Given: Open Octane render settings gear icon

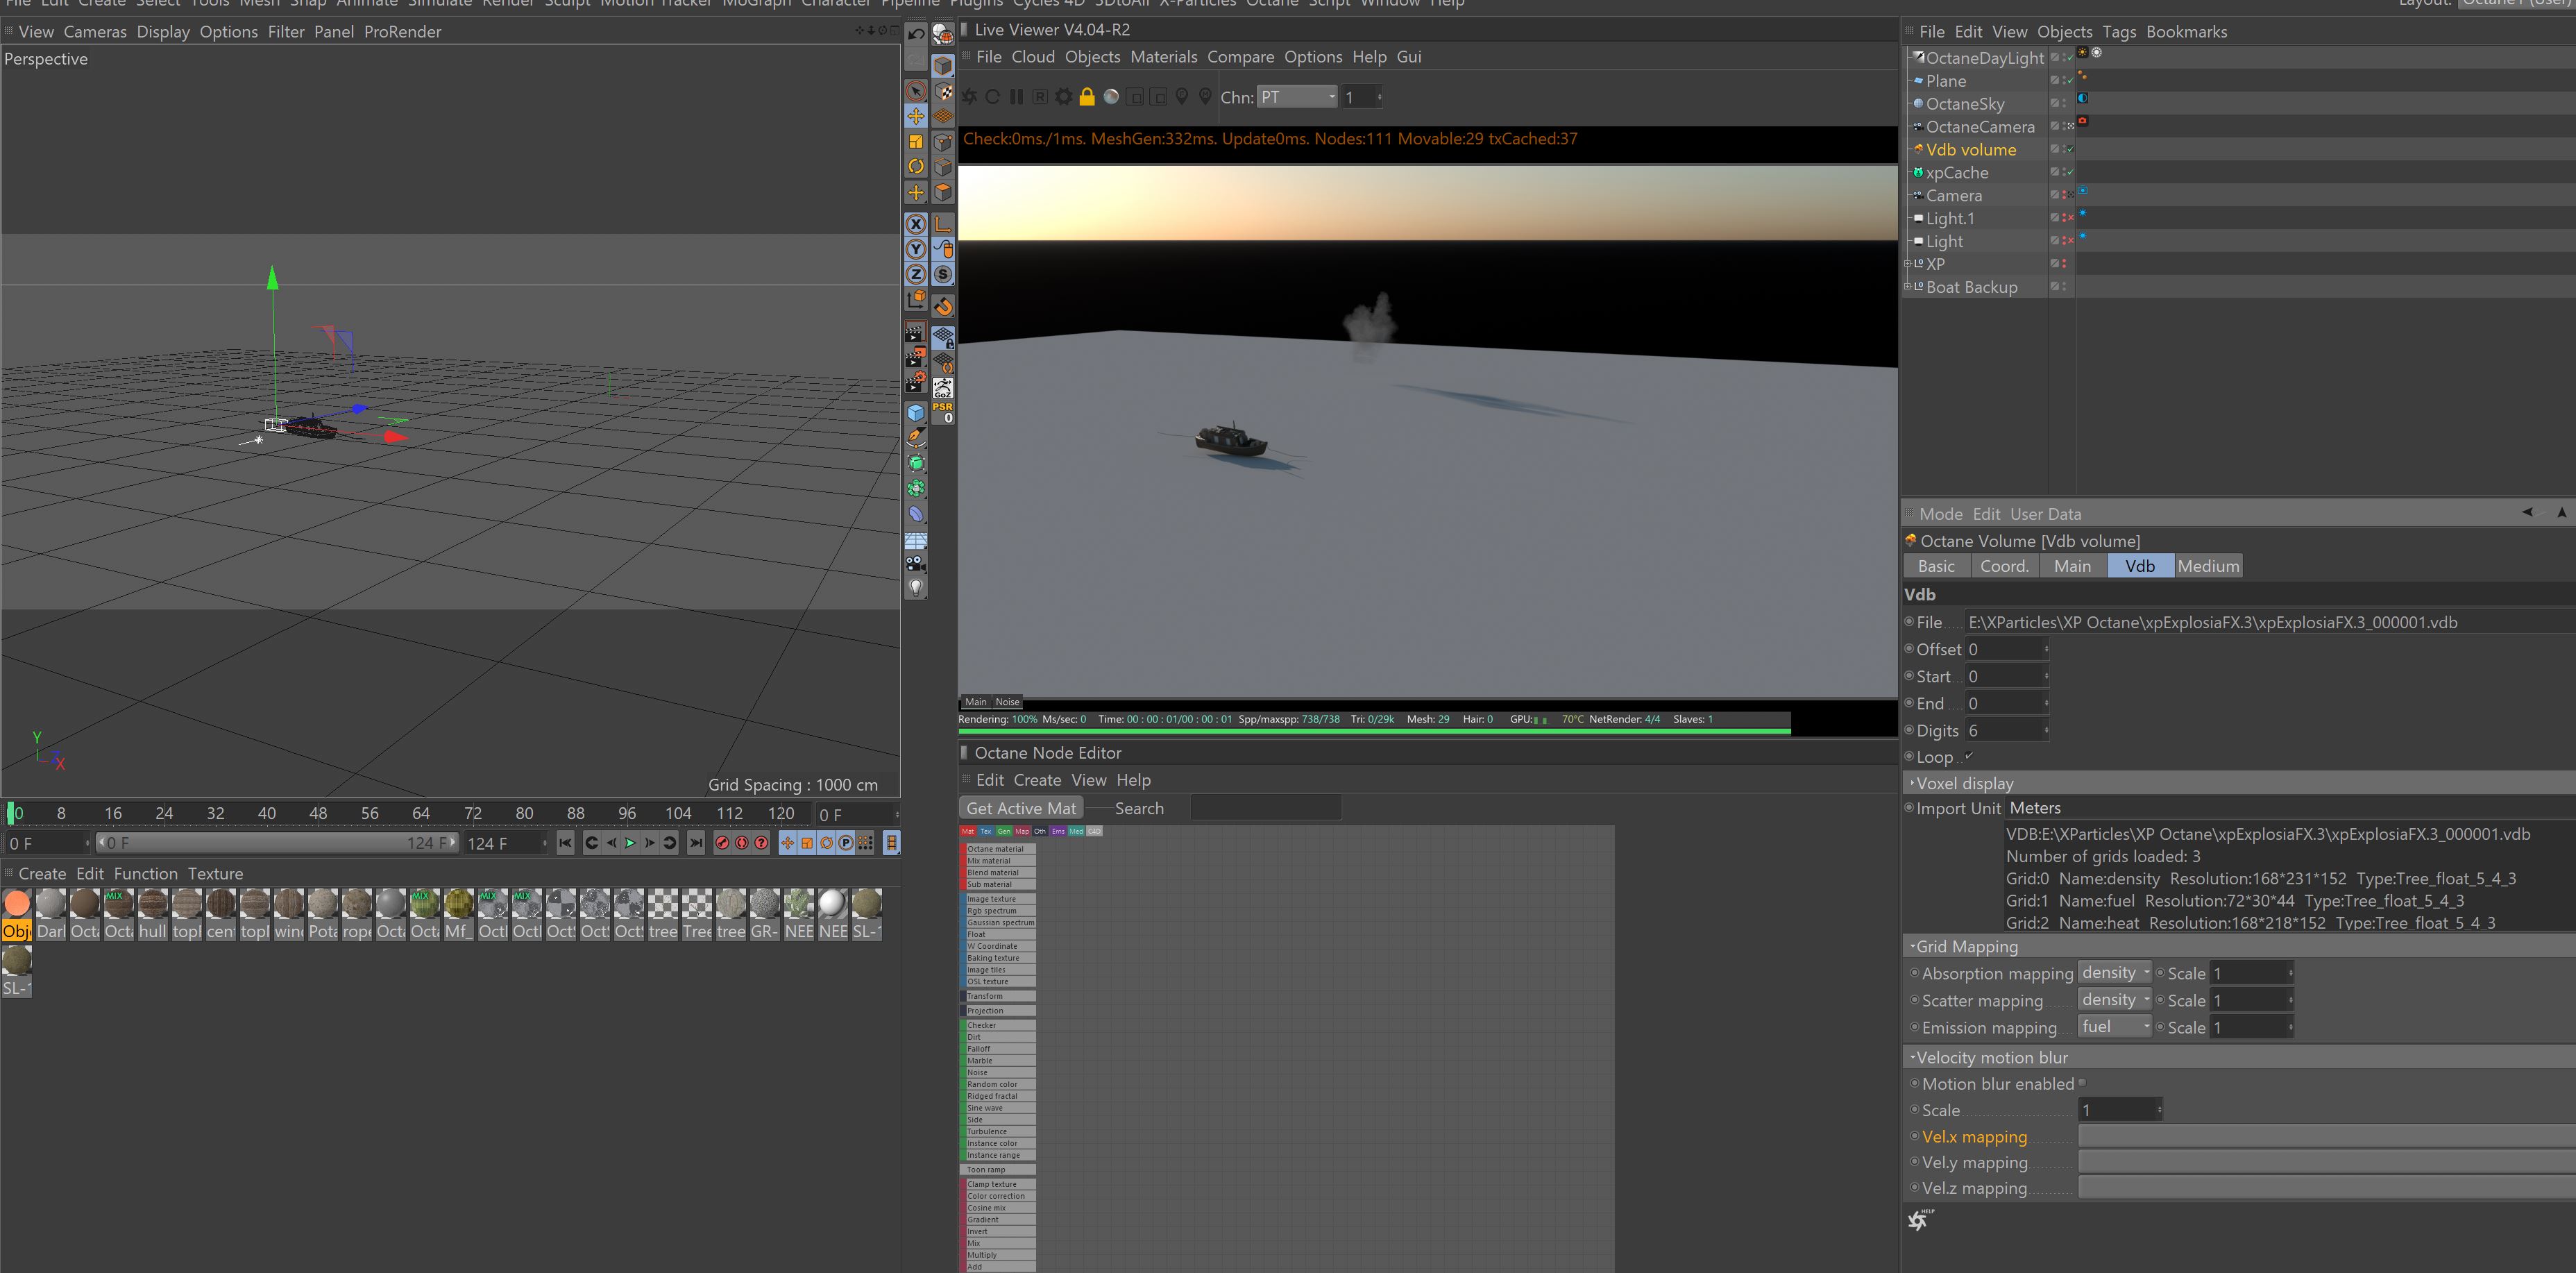Looking at the screenshot, I should click(1063, 97).
